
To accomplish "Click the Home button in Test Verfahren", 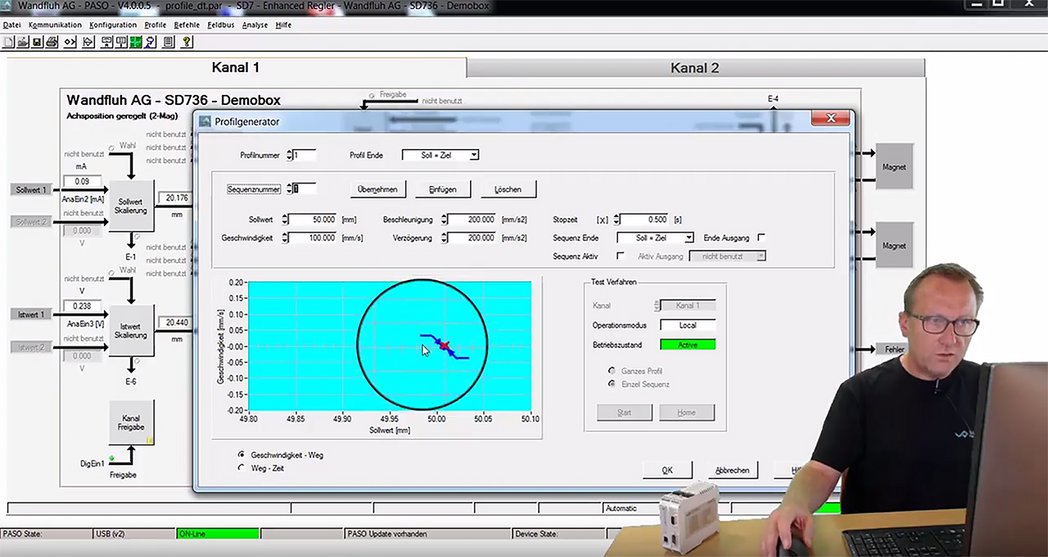I will [x=686, y=413].
